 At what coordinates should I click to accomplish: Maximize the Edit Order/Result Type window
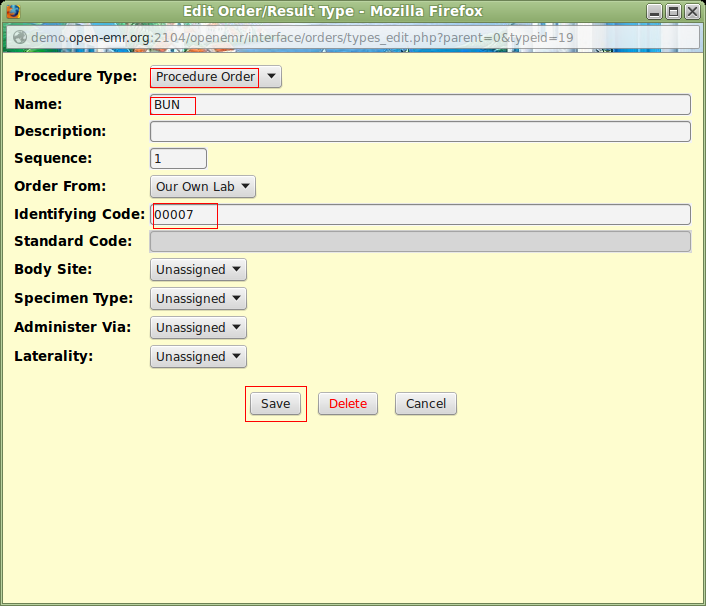click(x=673, y=12)
